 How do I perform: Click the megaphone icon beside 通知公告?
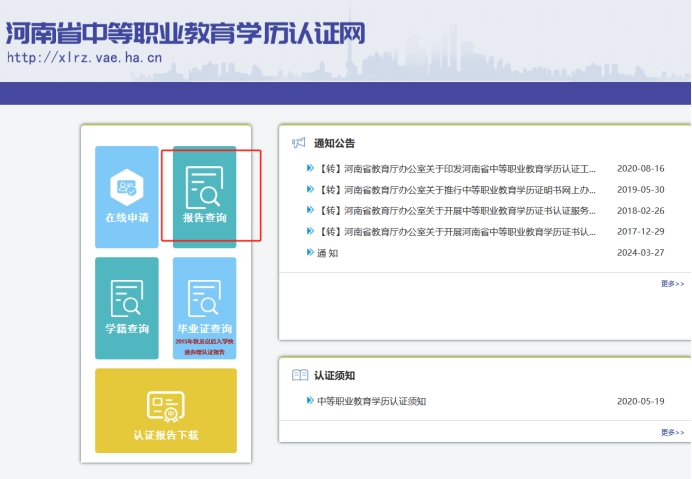point(298,143)
